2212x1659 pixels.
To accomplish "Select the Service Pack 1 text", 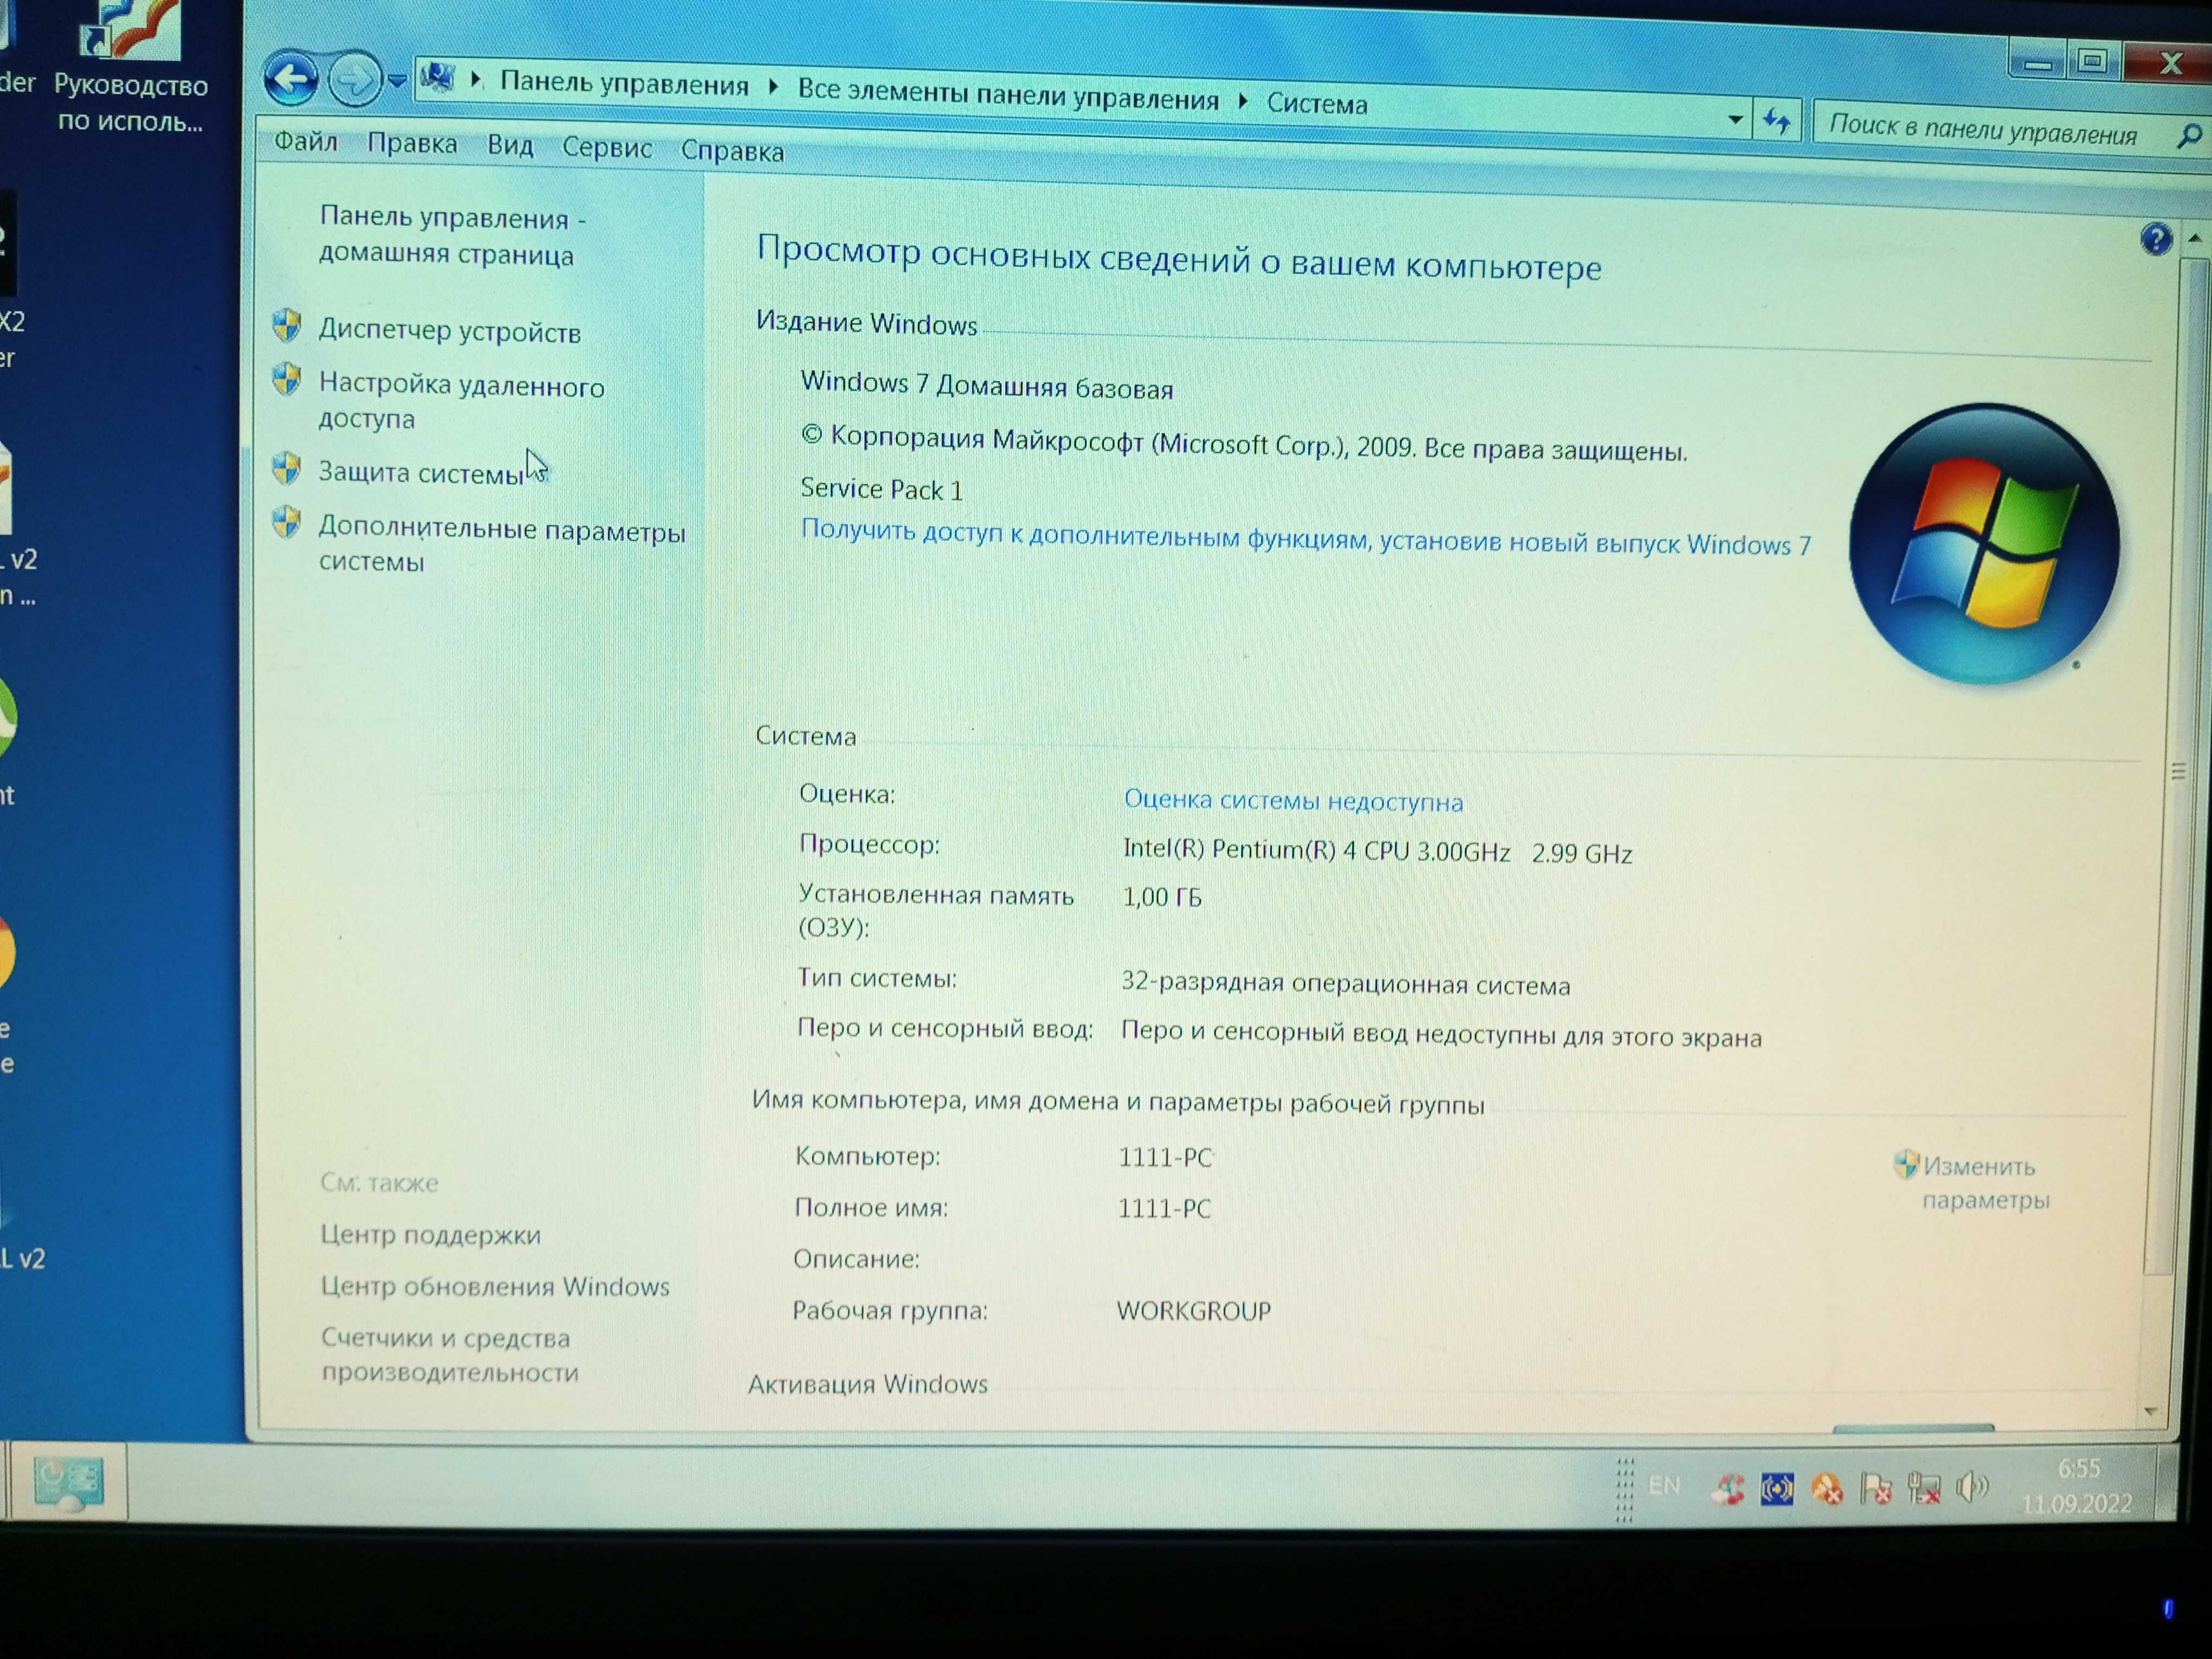I will point(881,489).
